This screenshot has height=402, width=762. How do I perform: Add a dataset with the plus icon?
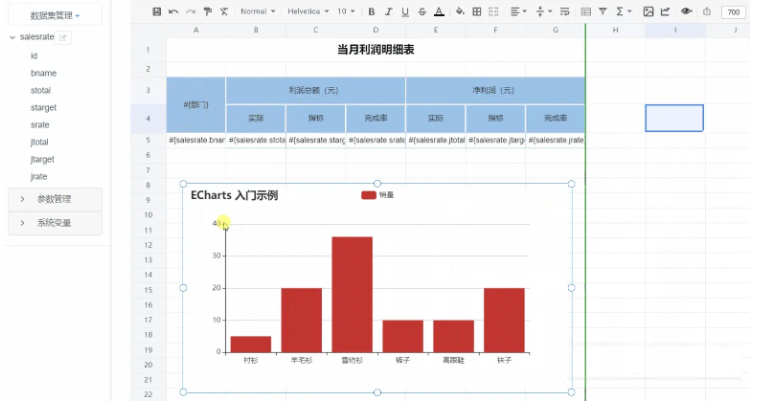[77, 16]
